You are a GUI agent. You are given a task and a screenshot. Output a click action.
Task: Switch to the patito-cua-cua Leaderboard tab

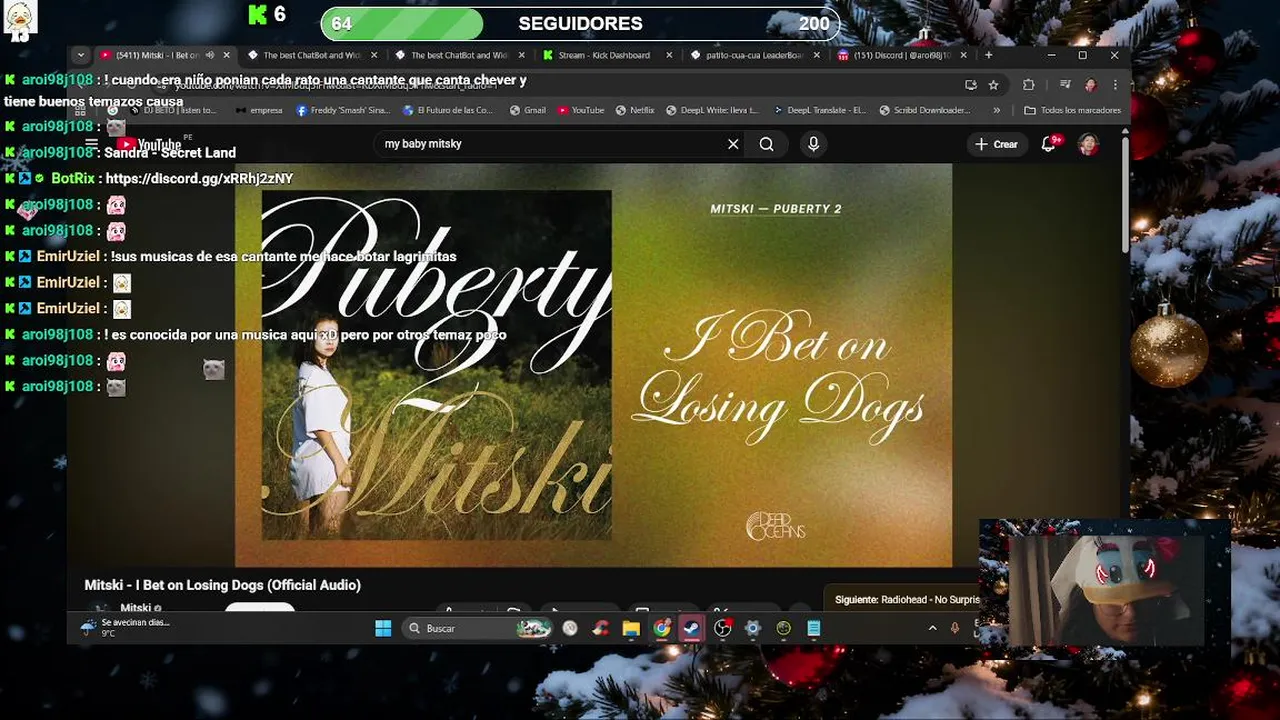click(752, 55)
